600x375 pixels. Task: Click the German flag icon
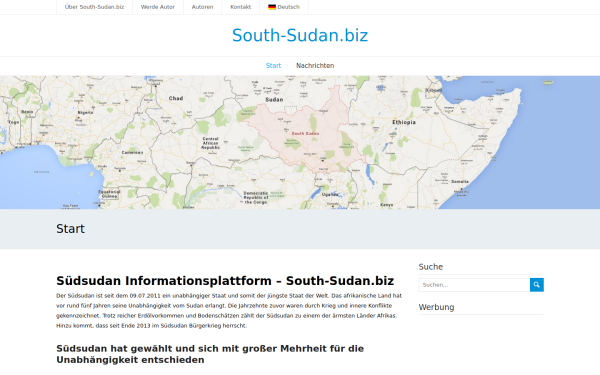pos(272,7)
